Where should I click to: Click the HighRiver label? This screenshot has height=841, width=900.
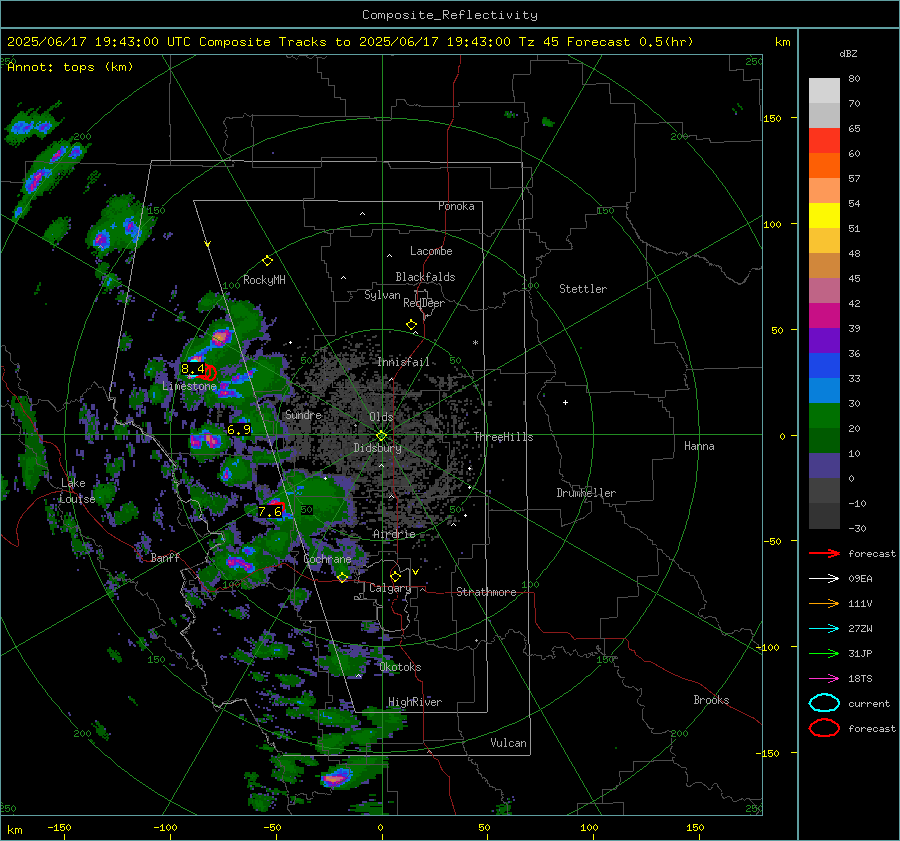tap(414, 702)
